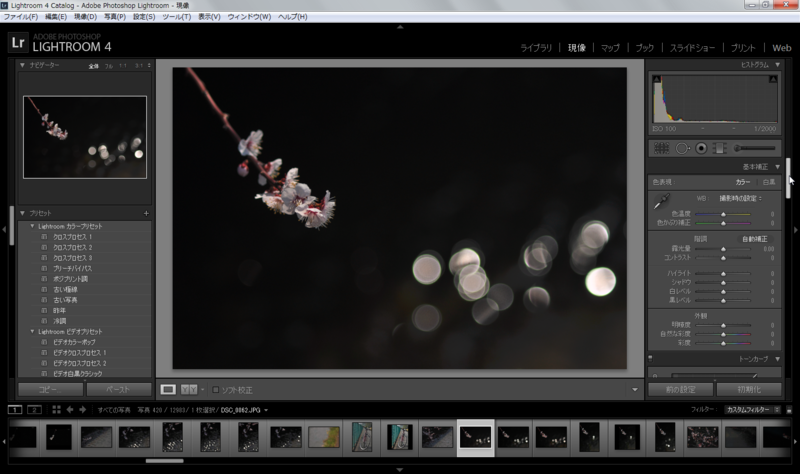Show shadow clipping via histogram's left triangle
The width and height of the screenshot is (800, 474).
pyautogui.click(x=657, y=80)
